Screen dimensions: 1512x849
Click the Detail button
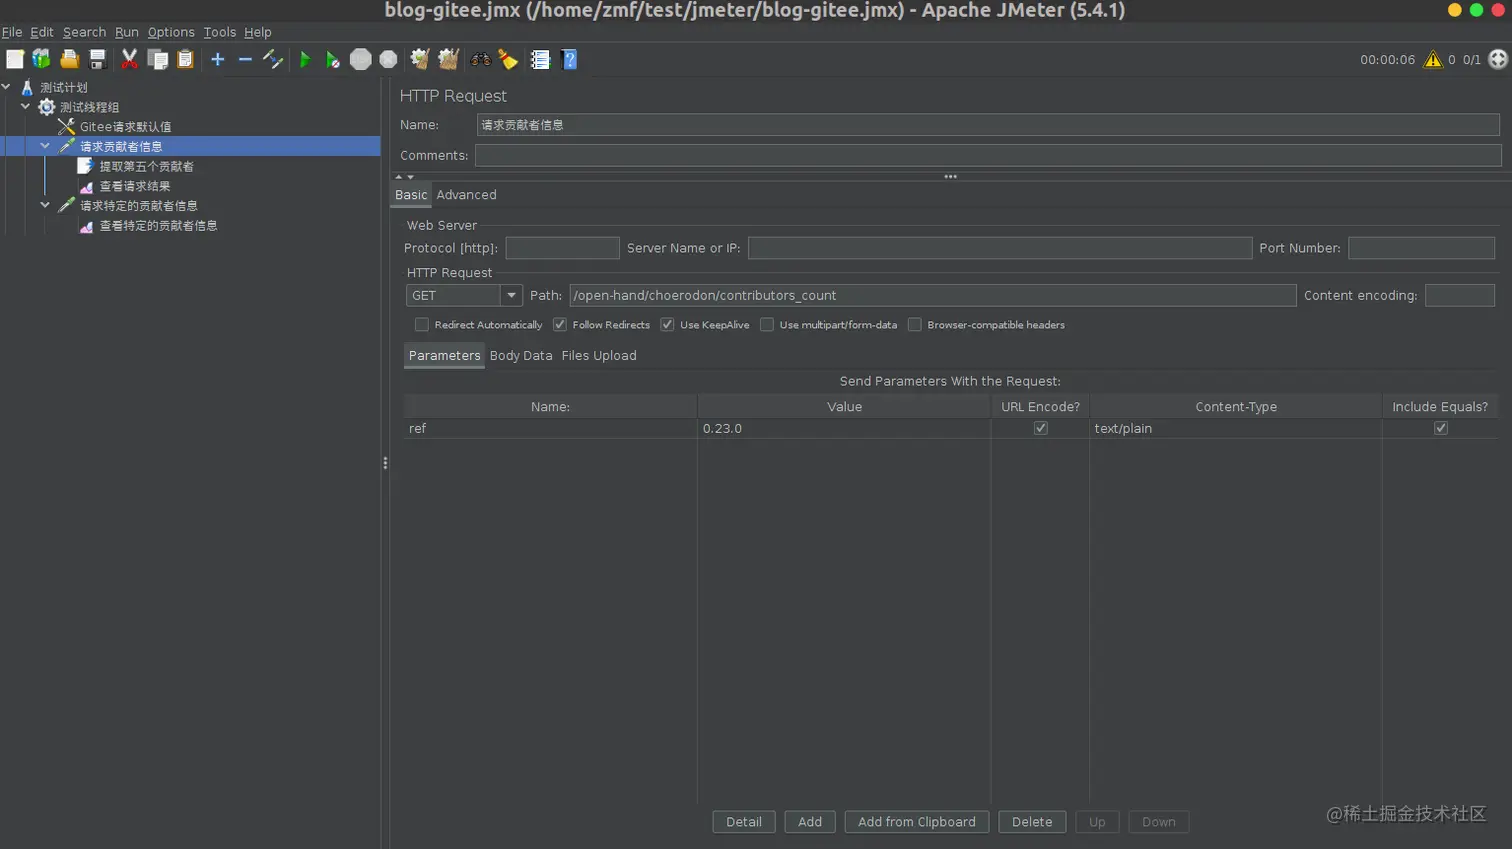[744, 822]
